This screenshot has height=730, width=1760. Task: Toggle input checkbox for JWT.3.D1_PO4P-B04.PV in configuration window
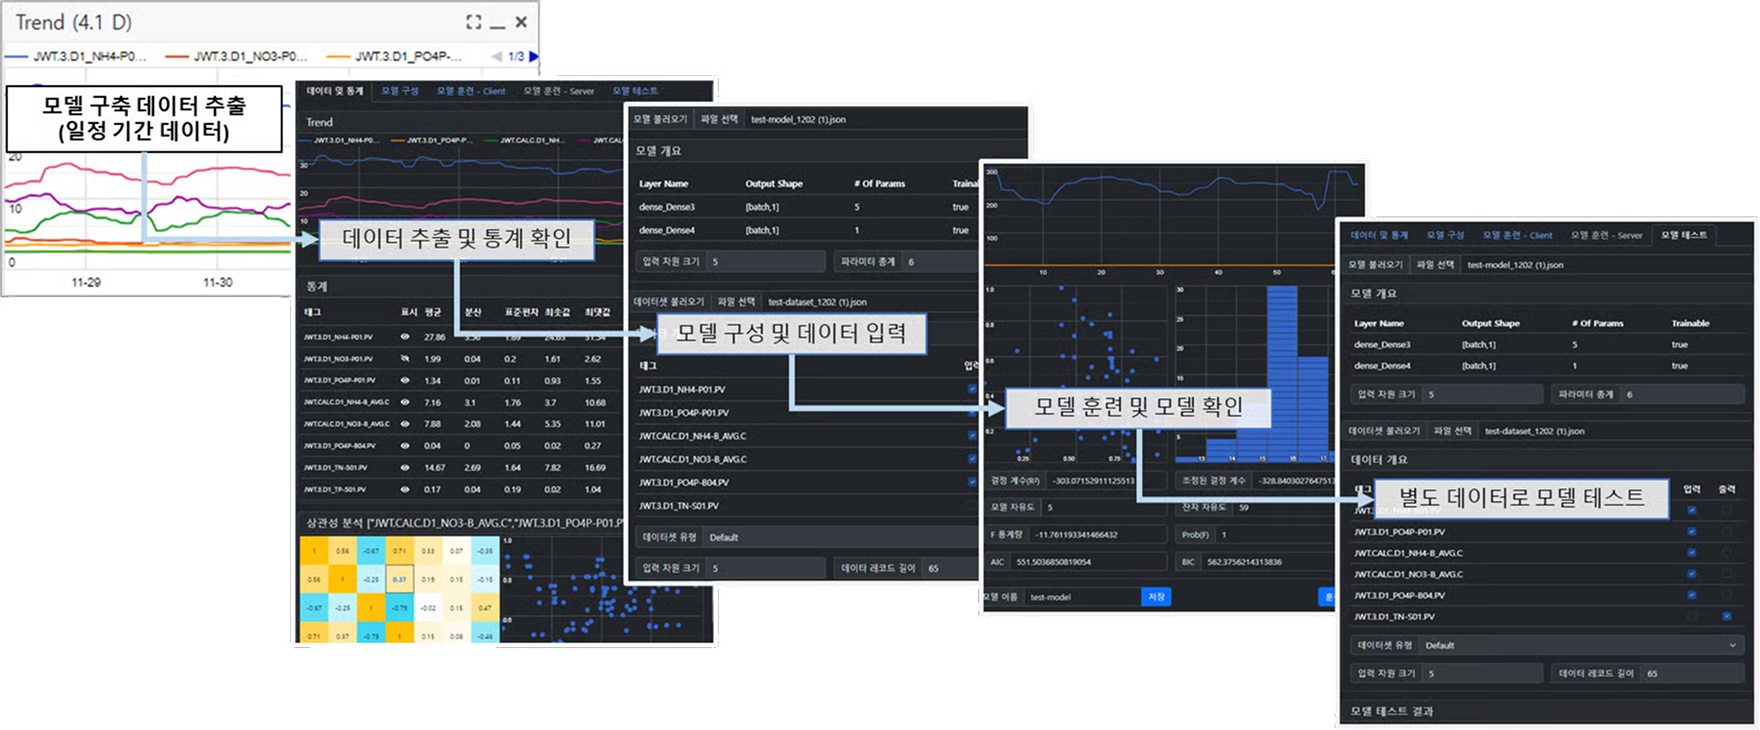coord(972,482)
